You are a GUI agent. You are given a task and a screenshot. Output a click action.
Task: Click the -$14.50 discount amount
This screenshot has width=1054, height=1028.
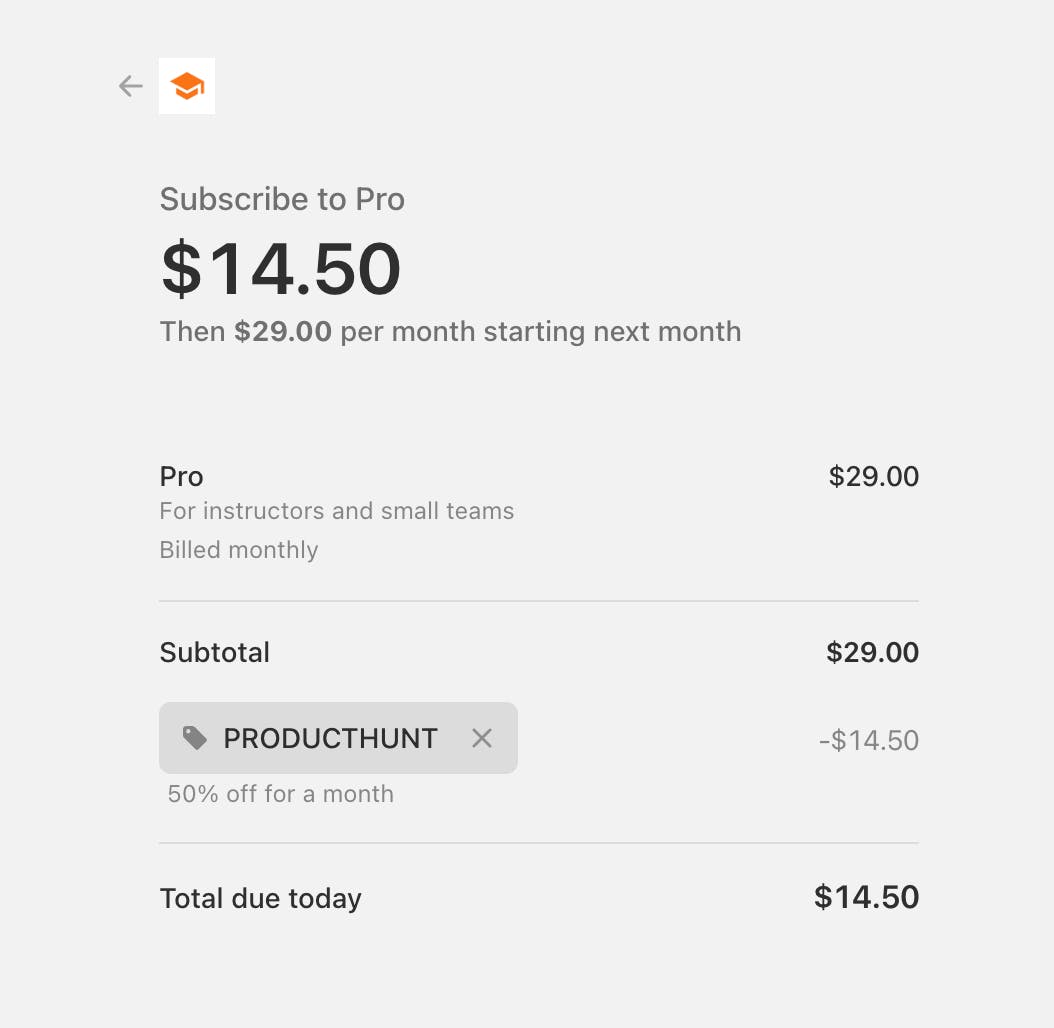point(868,740)
